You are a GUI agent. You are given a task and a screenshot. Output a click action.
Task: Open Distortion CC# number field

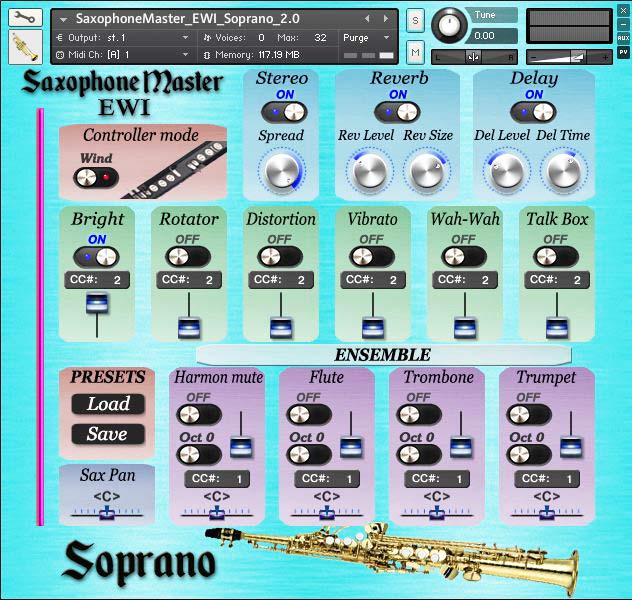pyautogui.click(x=281, y=280)
